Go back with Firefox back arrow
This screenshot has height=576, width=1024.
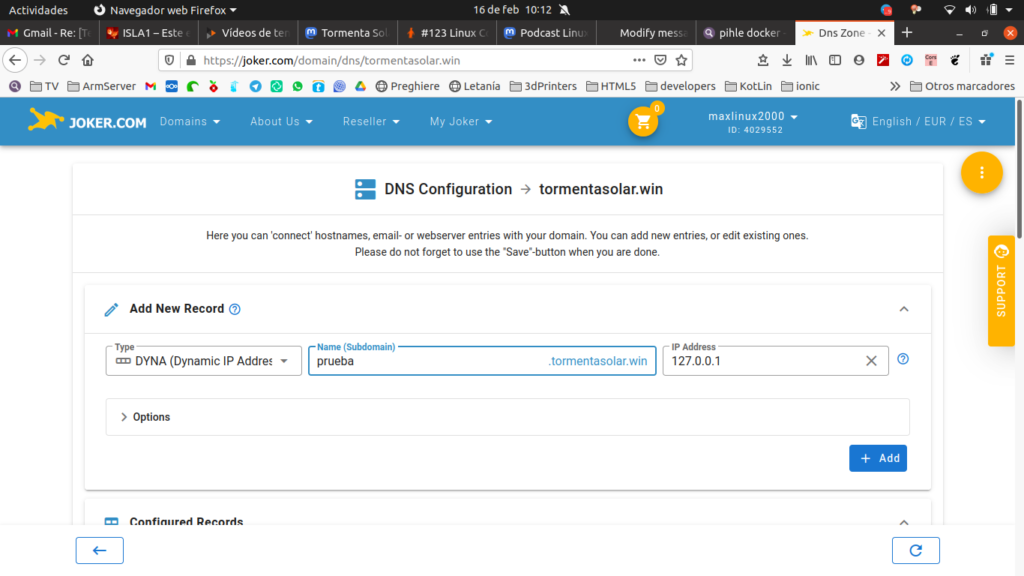click(x=15, y=60)
